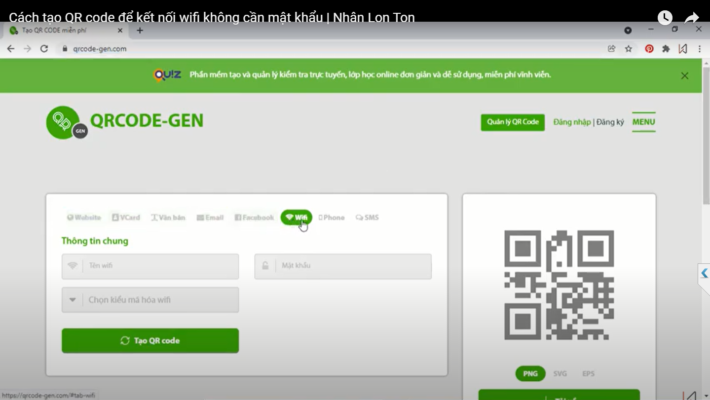710x400 pixels.
Task: Click the address bar URL qrcode-gen.com
Action: [100, 48]
